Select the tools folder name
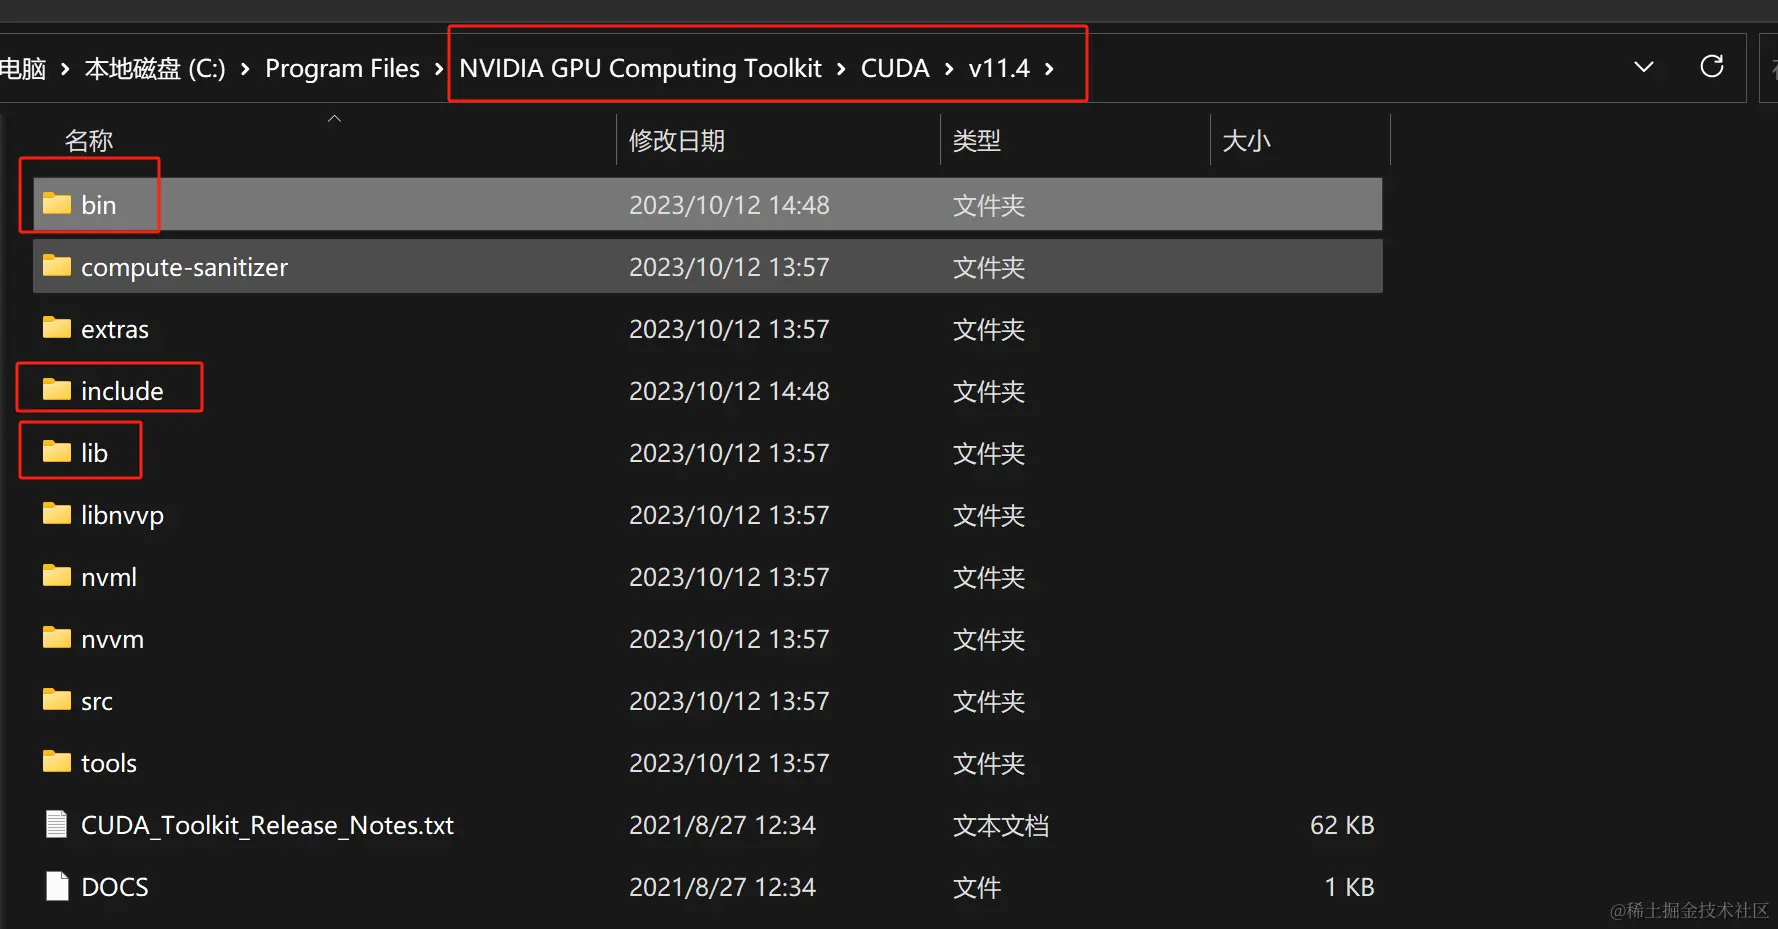 coord(109,763)
